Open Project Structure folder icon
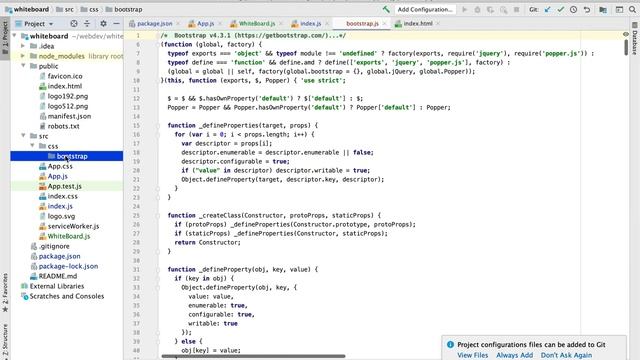The width and height of the screenshot is (640, 360). pos(603,9)
